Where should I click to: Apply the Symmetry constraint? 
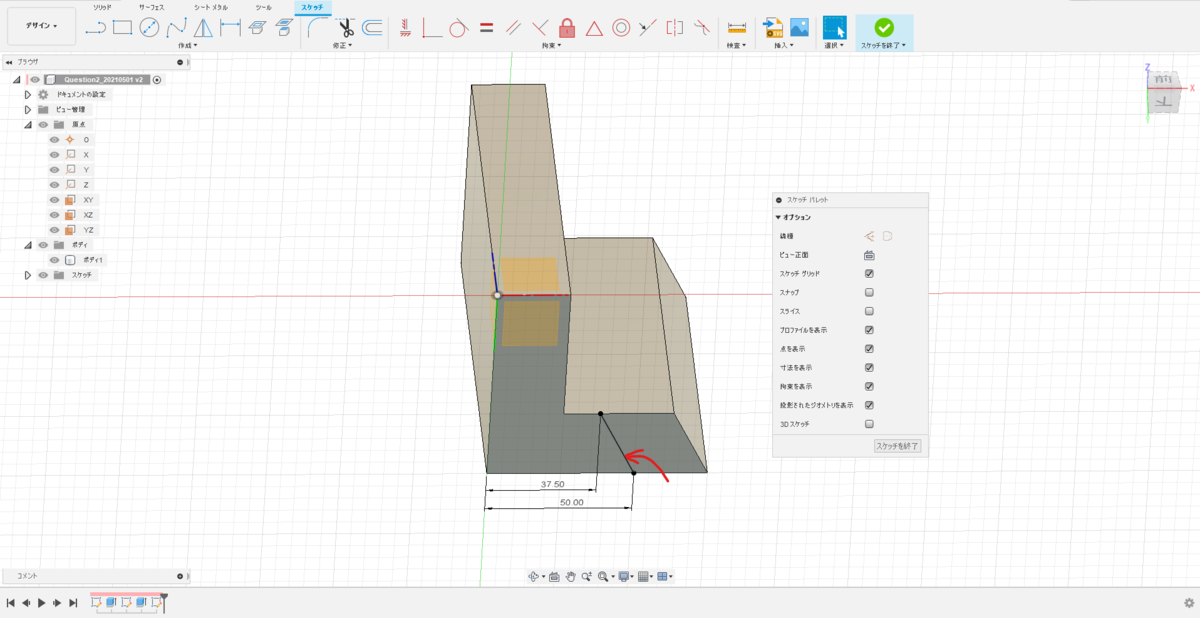675,27
